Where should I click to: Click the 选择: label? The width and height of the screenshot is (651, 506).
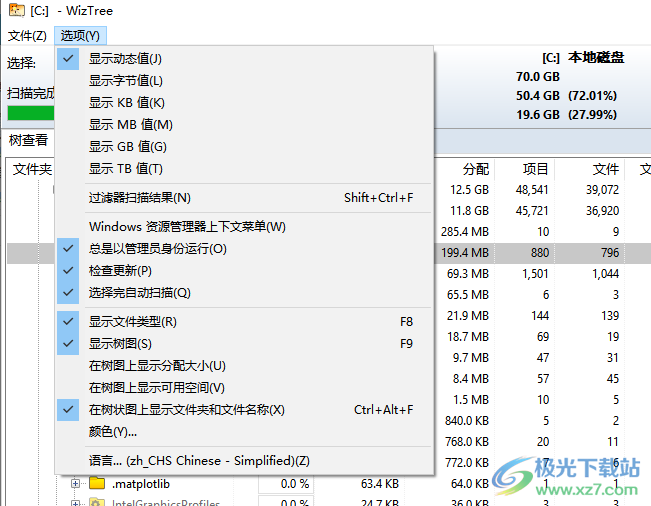pyautogui.click(x=21, y=64)
